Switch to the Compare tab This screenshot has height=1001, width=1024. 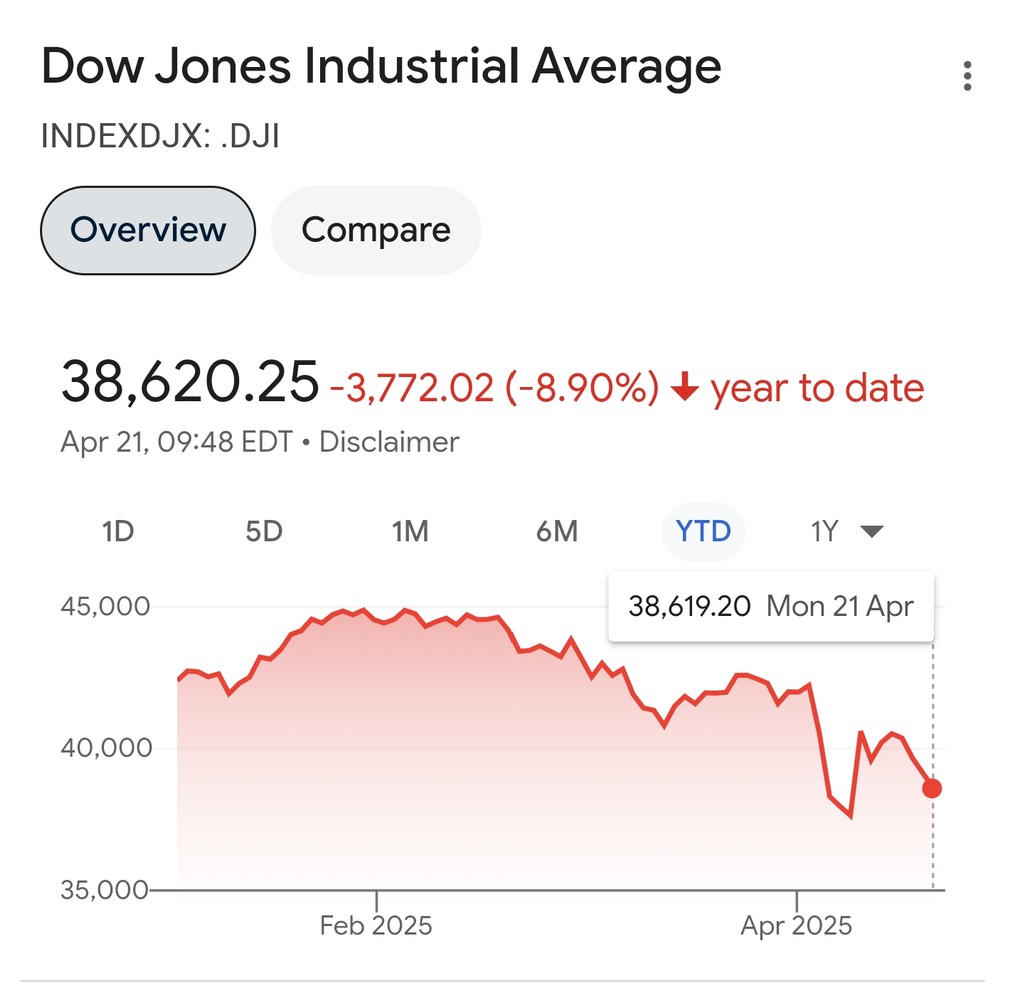coord(376,230)
